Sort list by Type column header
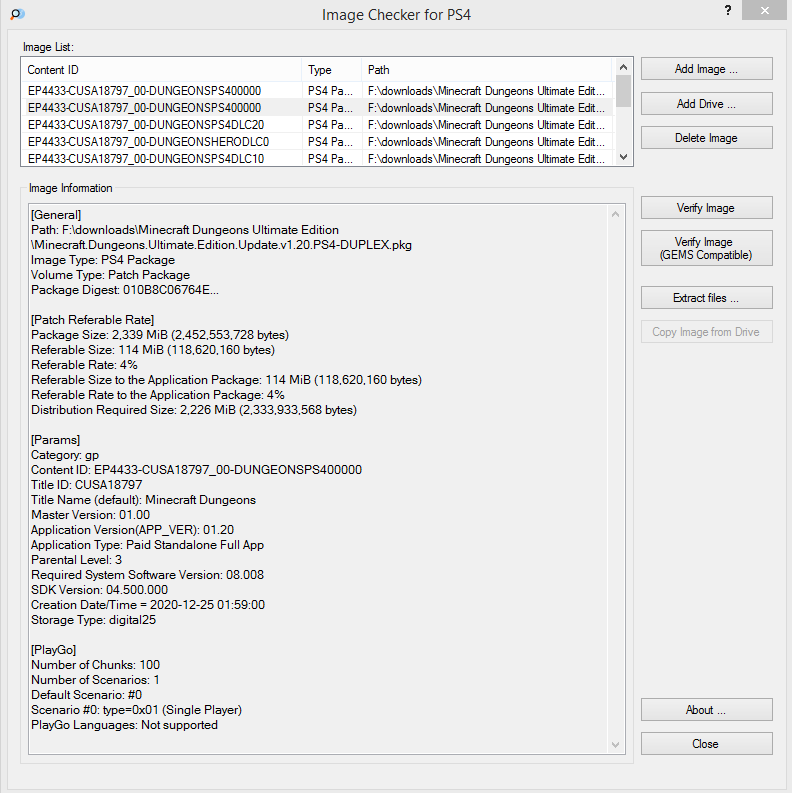The image size is (792, 793). coord(332,70)
